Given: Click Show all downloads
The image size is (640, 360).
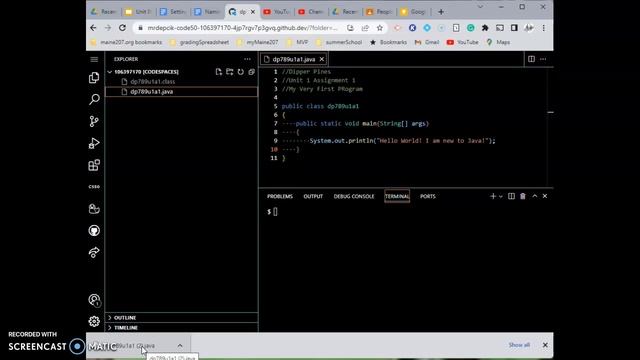Looking at the screenshot, I should (519, 345).
